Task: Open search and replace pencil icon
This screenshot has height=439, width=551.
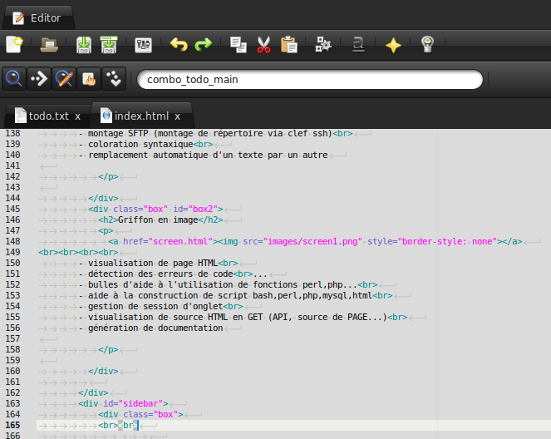Action: pos(64,79)
